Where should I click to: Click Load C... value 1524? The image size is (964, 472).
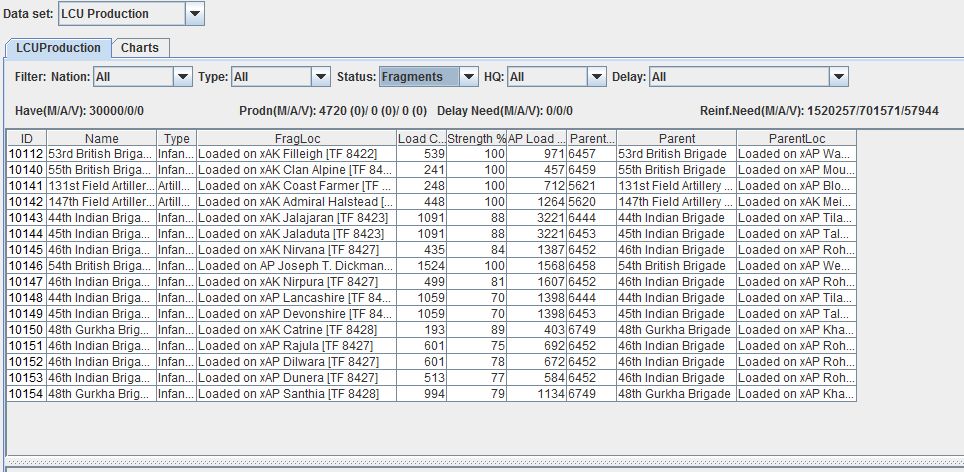(x=421, y=266)
